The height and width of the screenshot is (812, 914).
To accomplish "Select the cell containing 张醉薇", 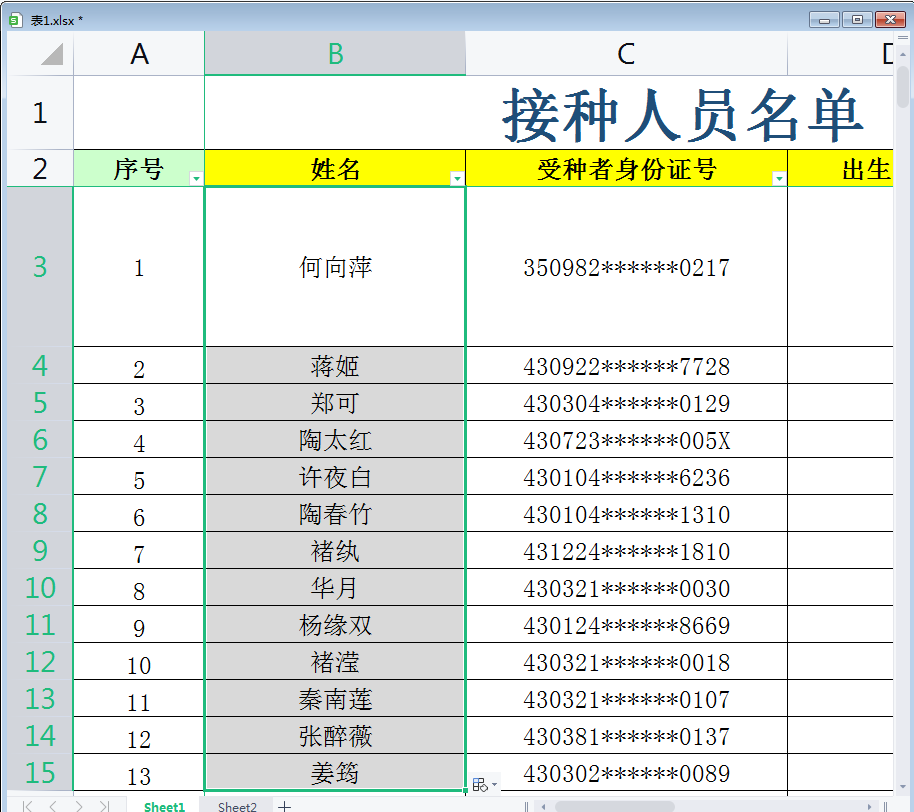I will coord(334,736).
